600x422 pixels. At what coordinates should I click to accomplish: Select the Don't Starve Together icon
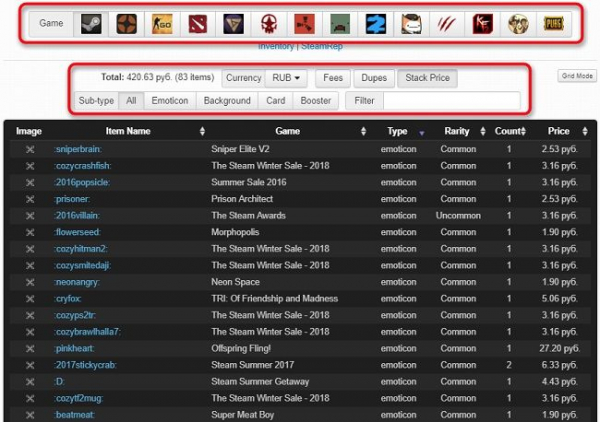tap(518, 24)
